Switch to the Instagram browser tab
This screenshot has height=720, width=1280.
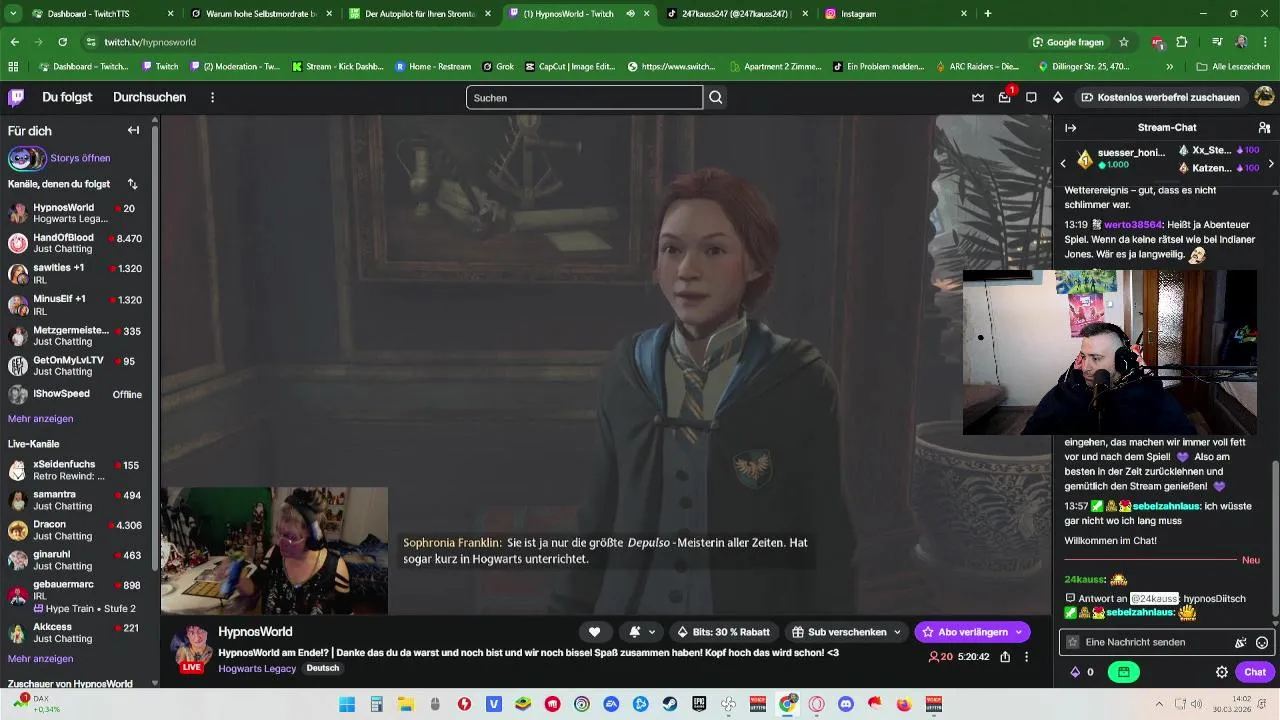tap(895, 14)
